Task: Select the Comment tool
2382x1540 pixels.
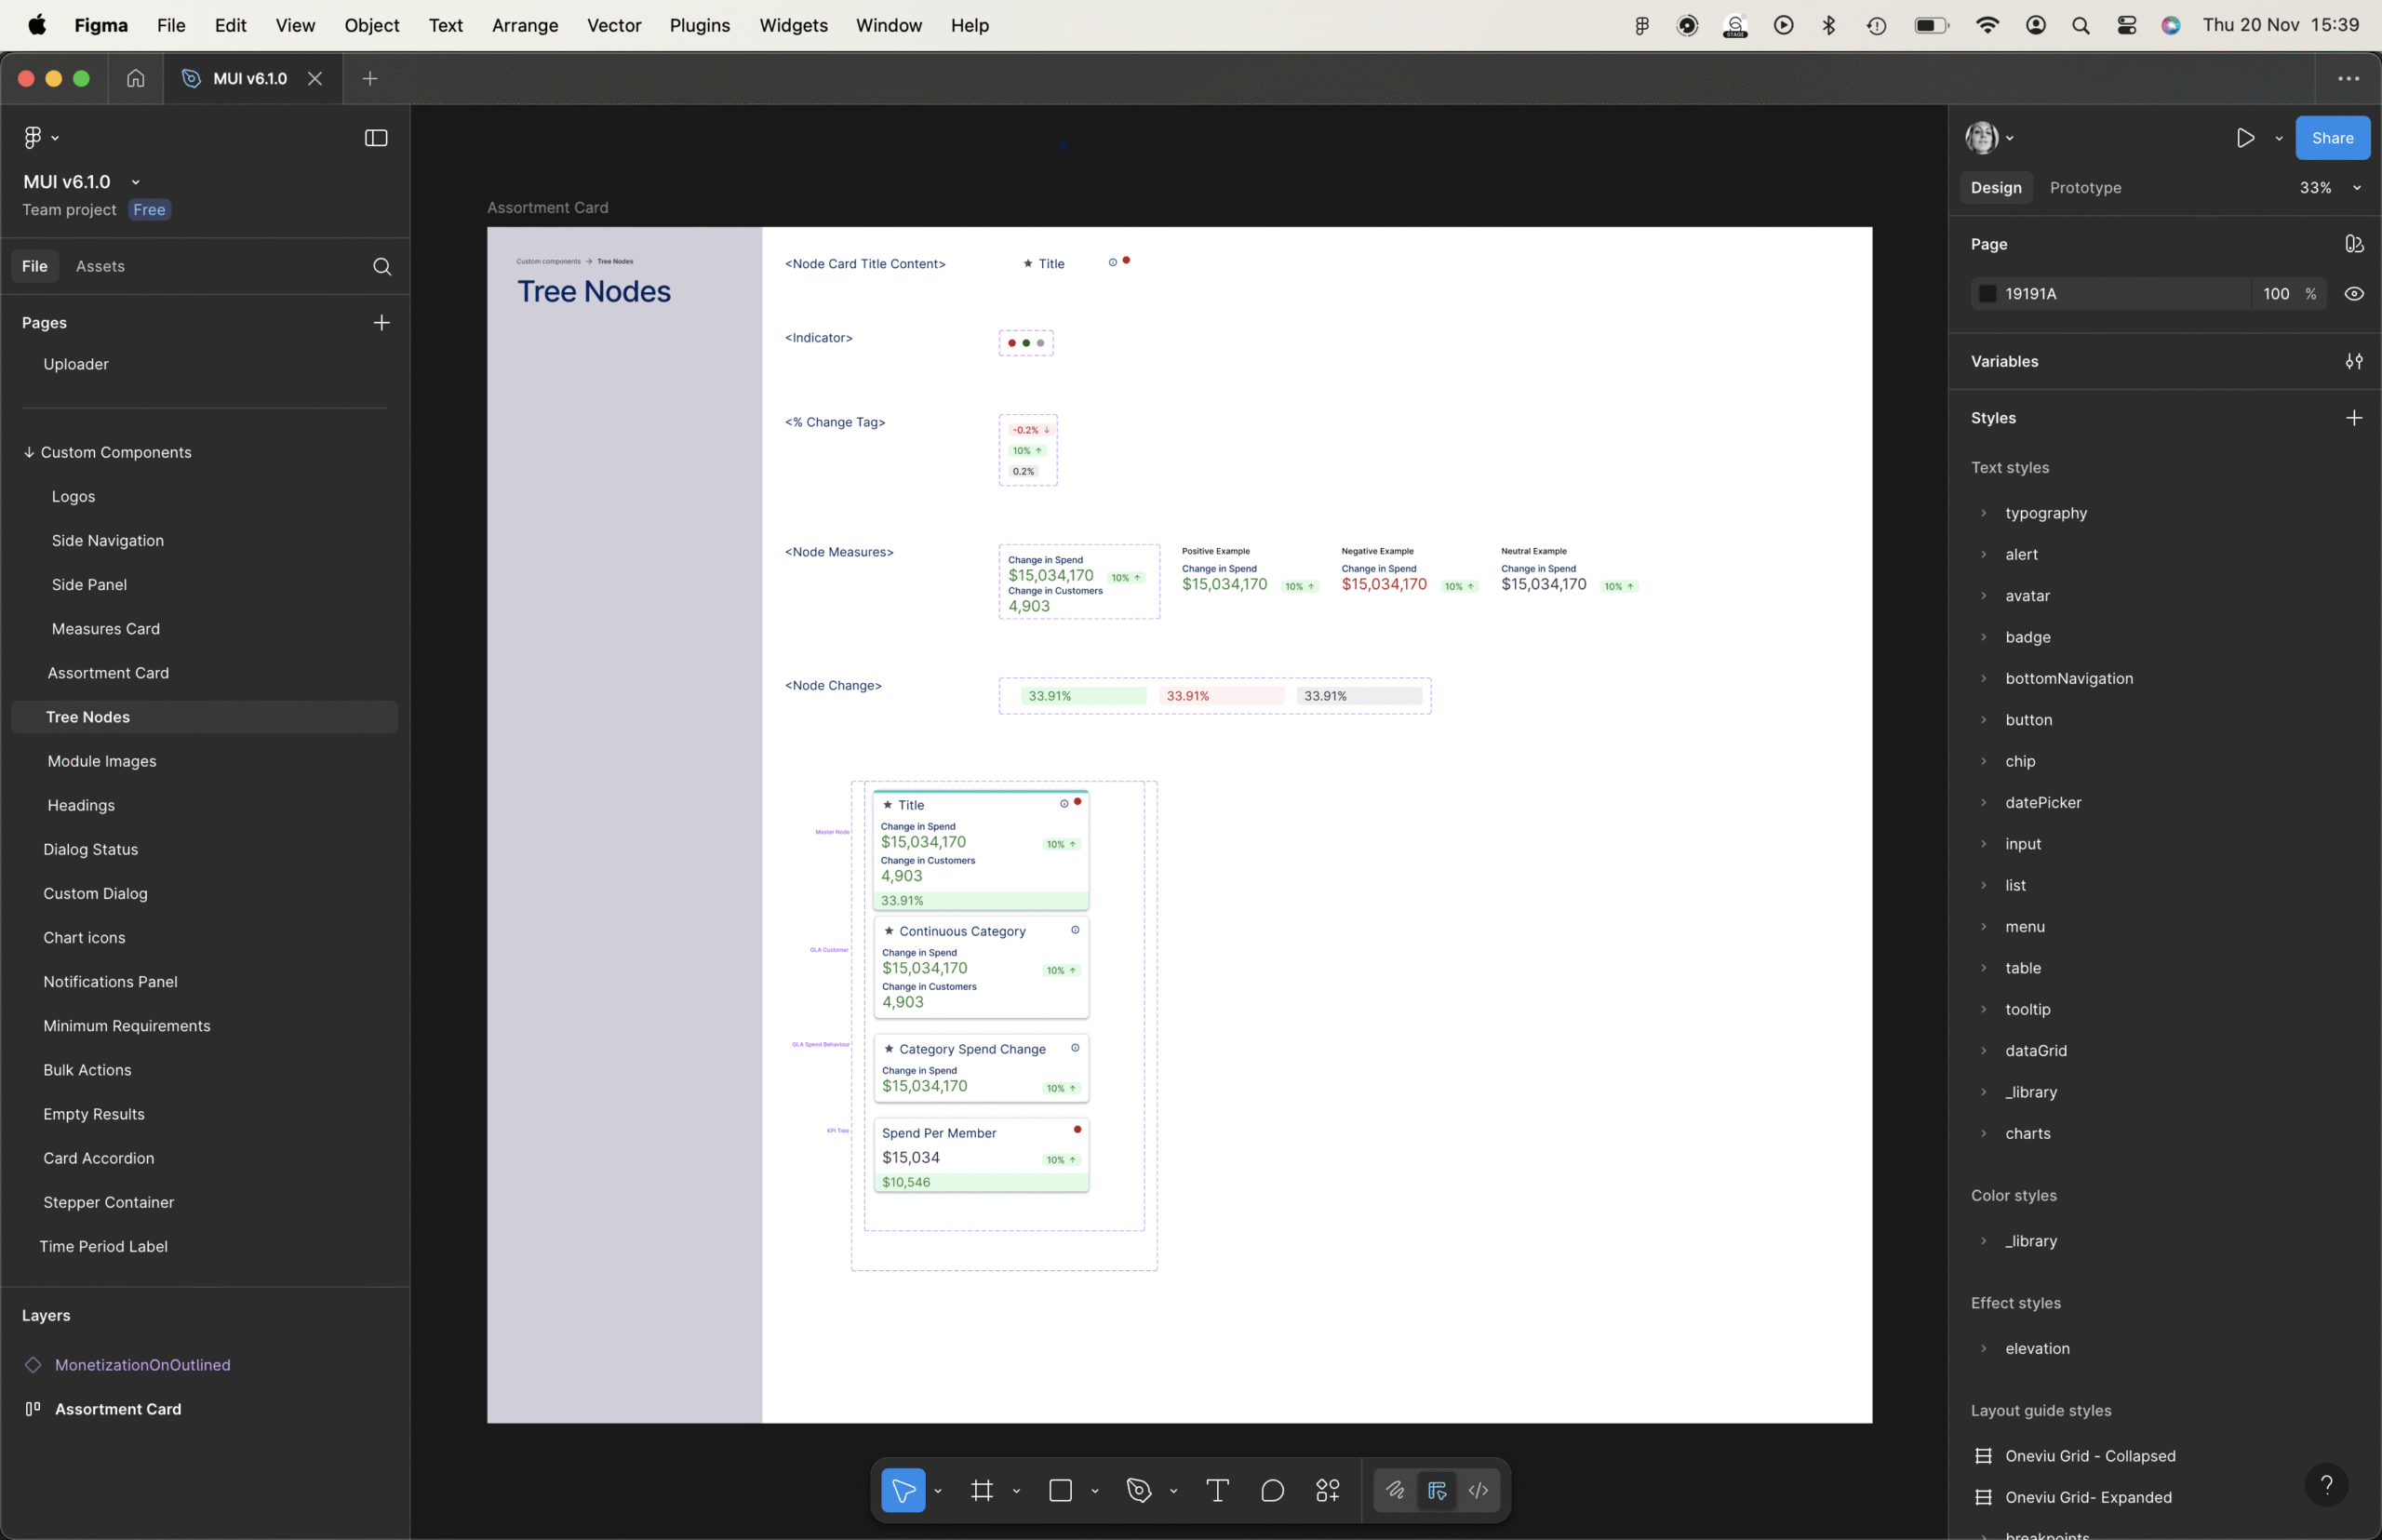Action: (x=1272, y=1490)
